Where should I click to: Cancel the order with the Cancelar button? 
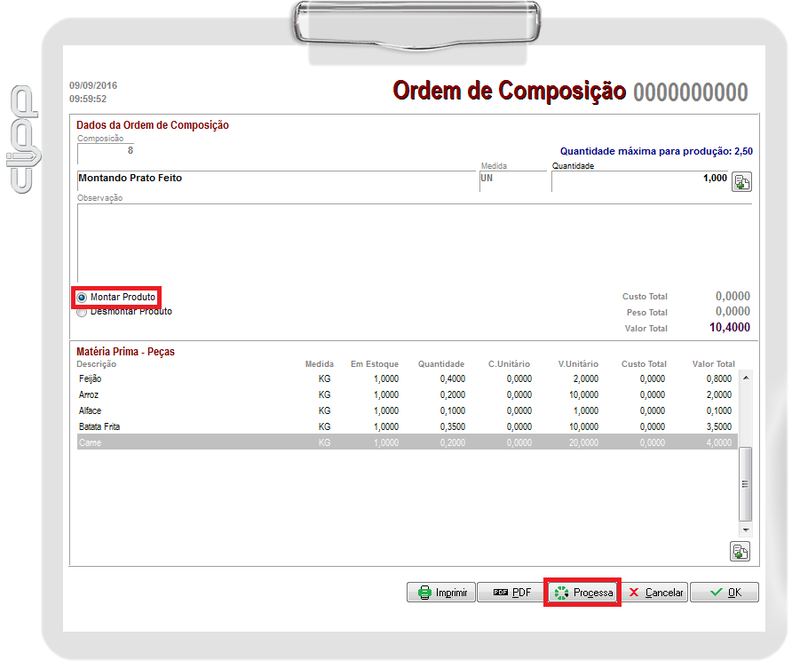click(x=655, y=592)
